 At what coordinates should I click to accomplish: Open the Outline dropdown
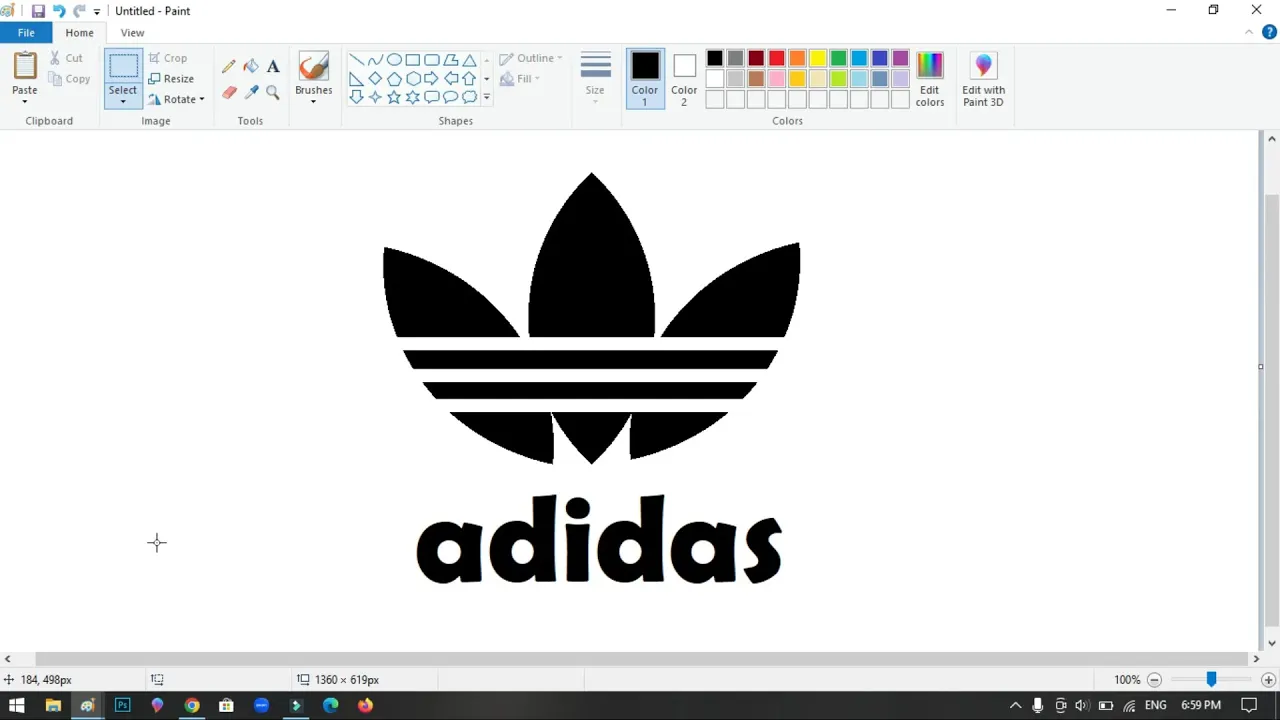[x=531, y=58]
